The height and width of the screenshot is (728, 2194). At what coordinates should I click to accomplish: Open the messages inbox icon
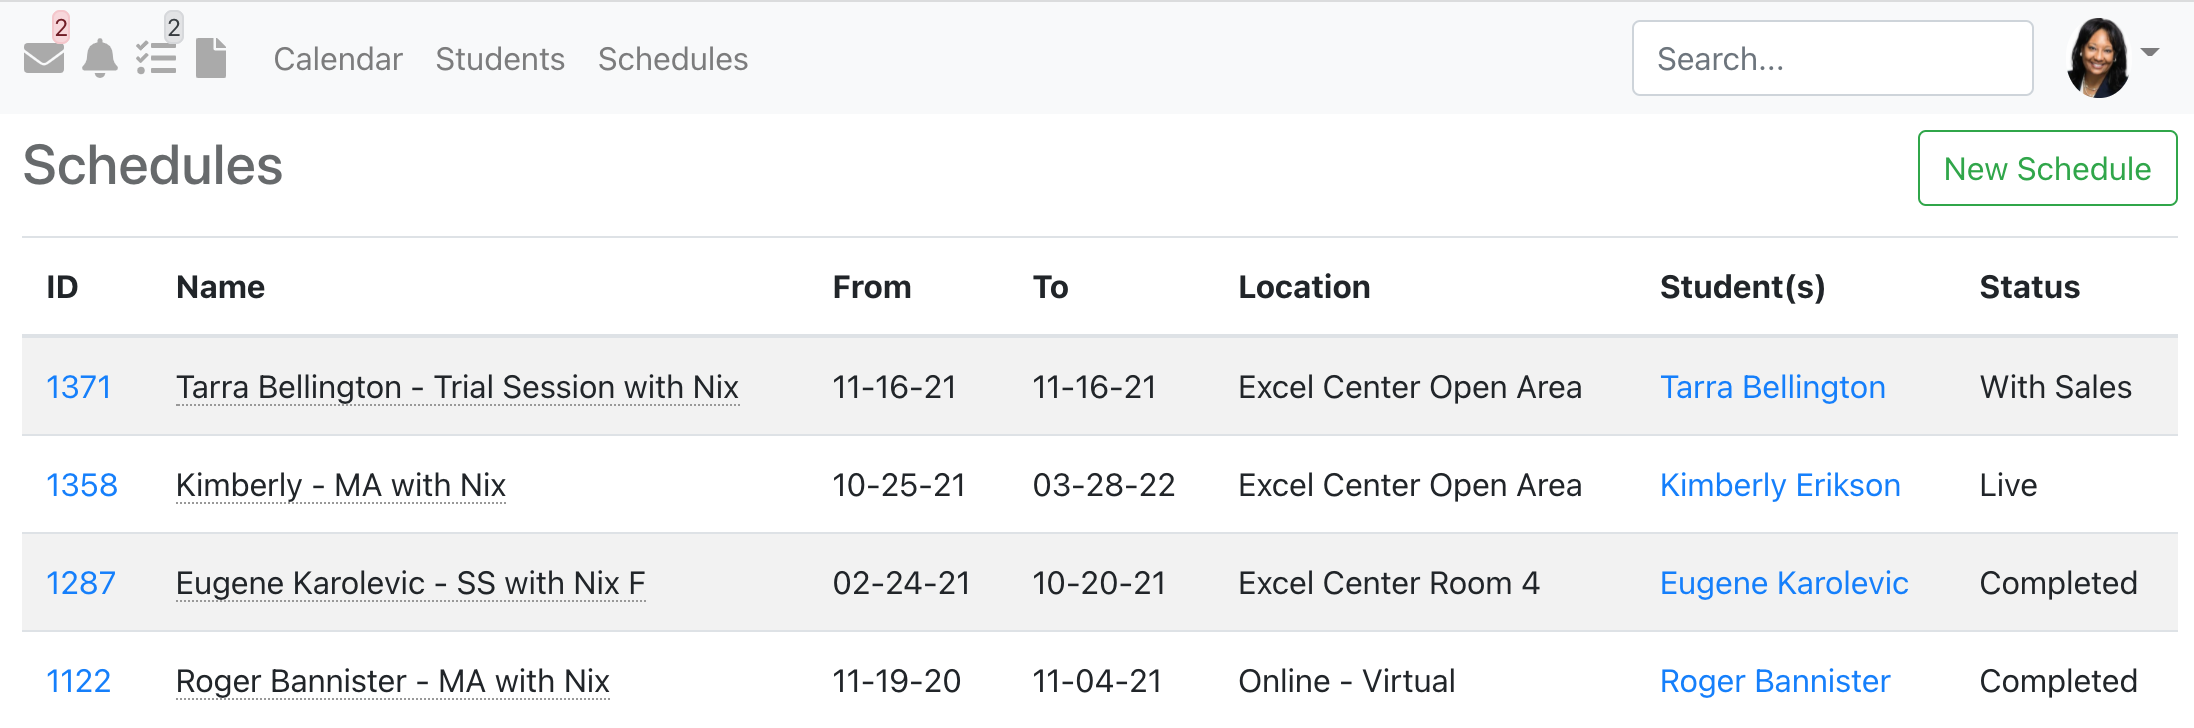46,58
